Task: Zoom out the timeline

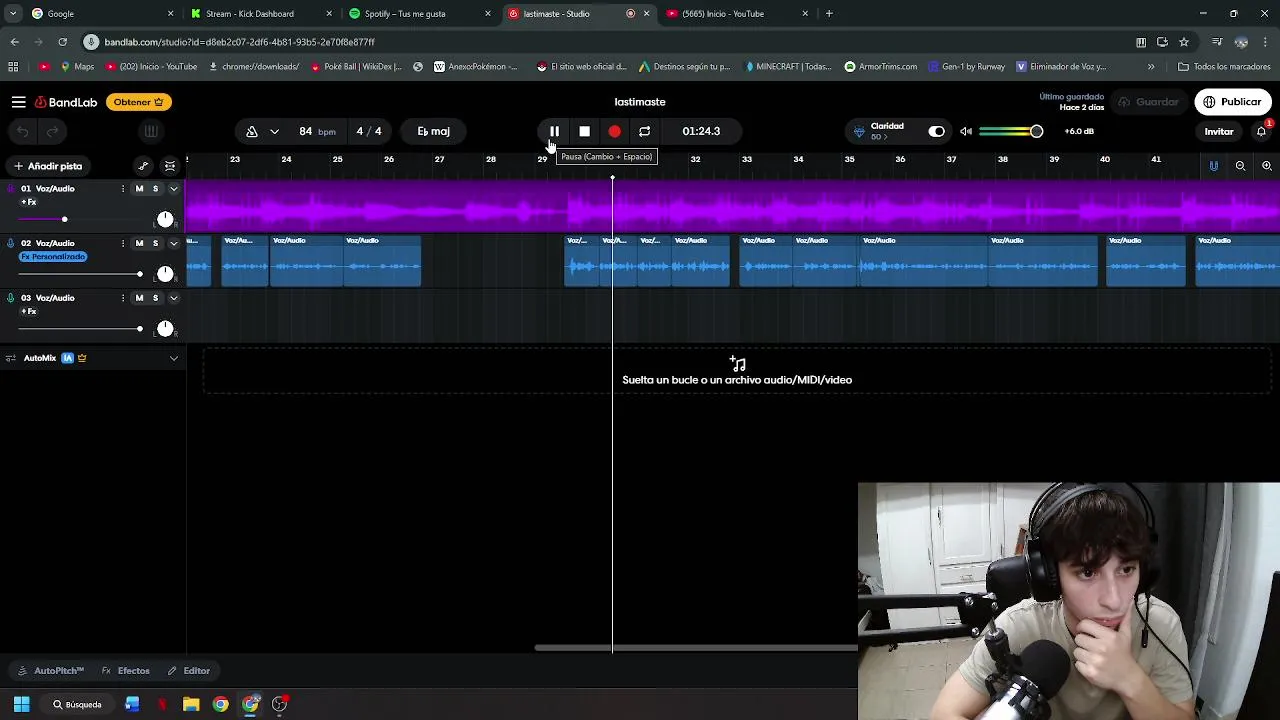Action: click(x=1240, y=166)
